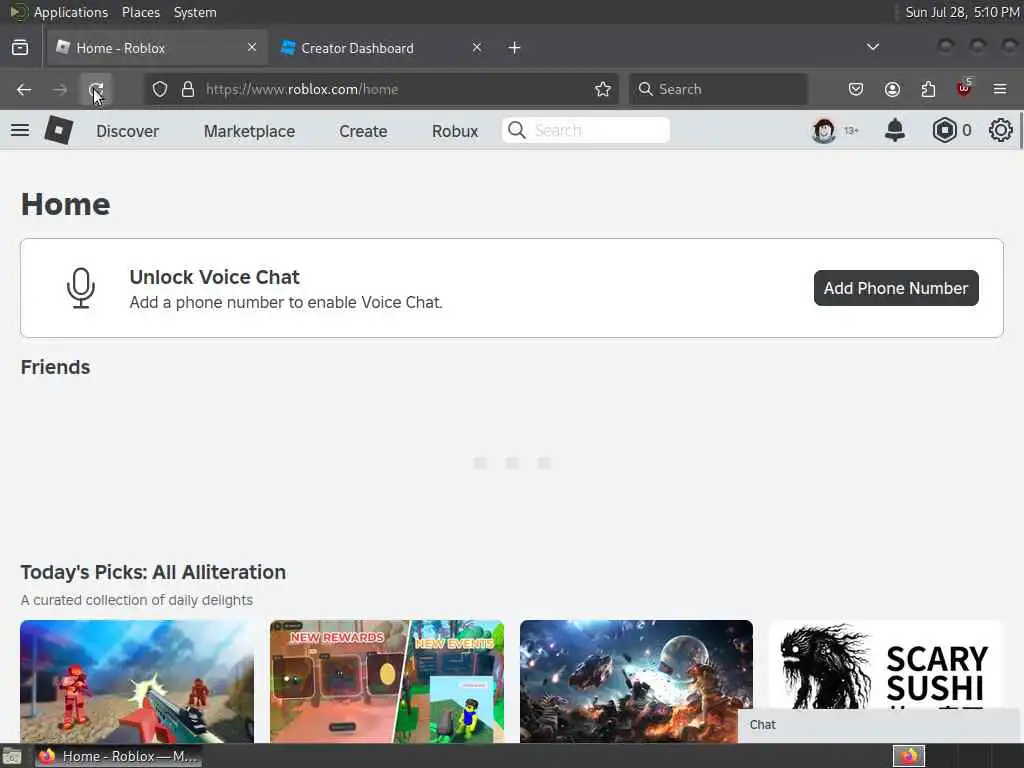Open the Marketplace page

tap(249, 131)
